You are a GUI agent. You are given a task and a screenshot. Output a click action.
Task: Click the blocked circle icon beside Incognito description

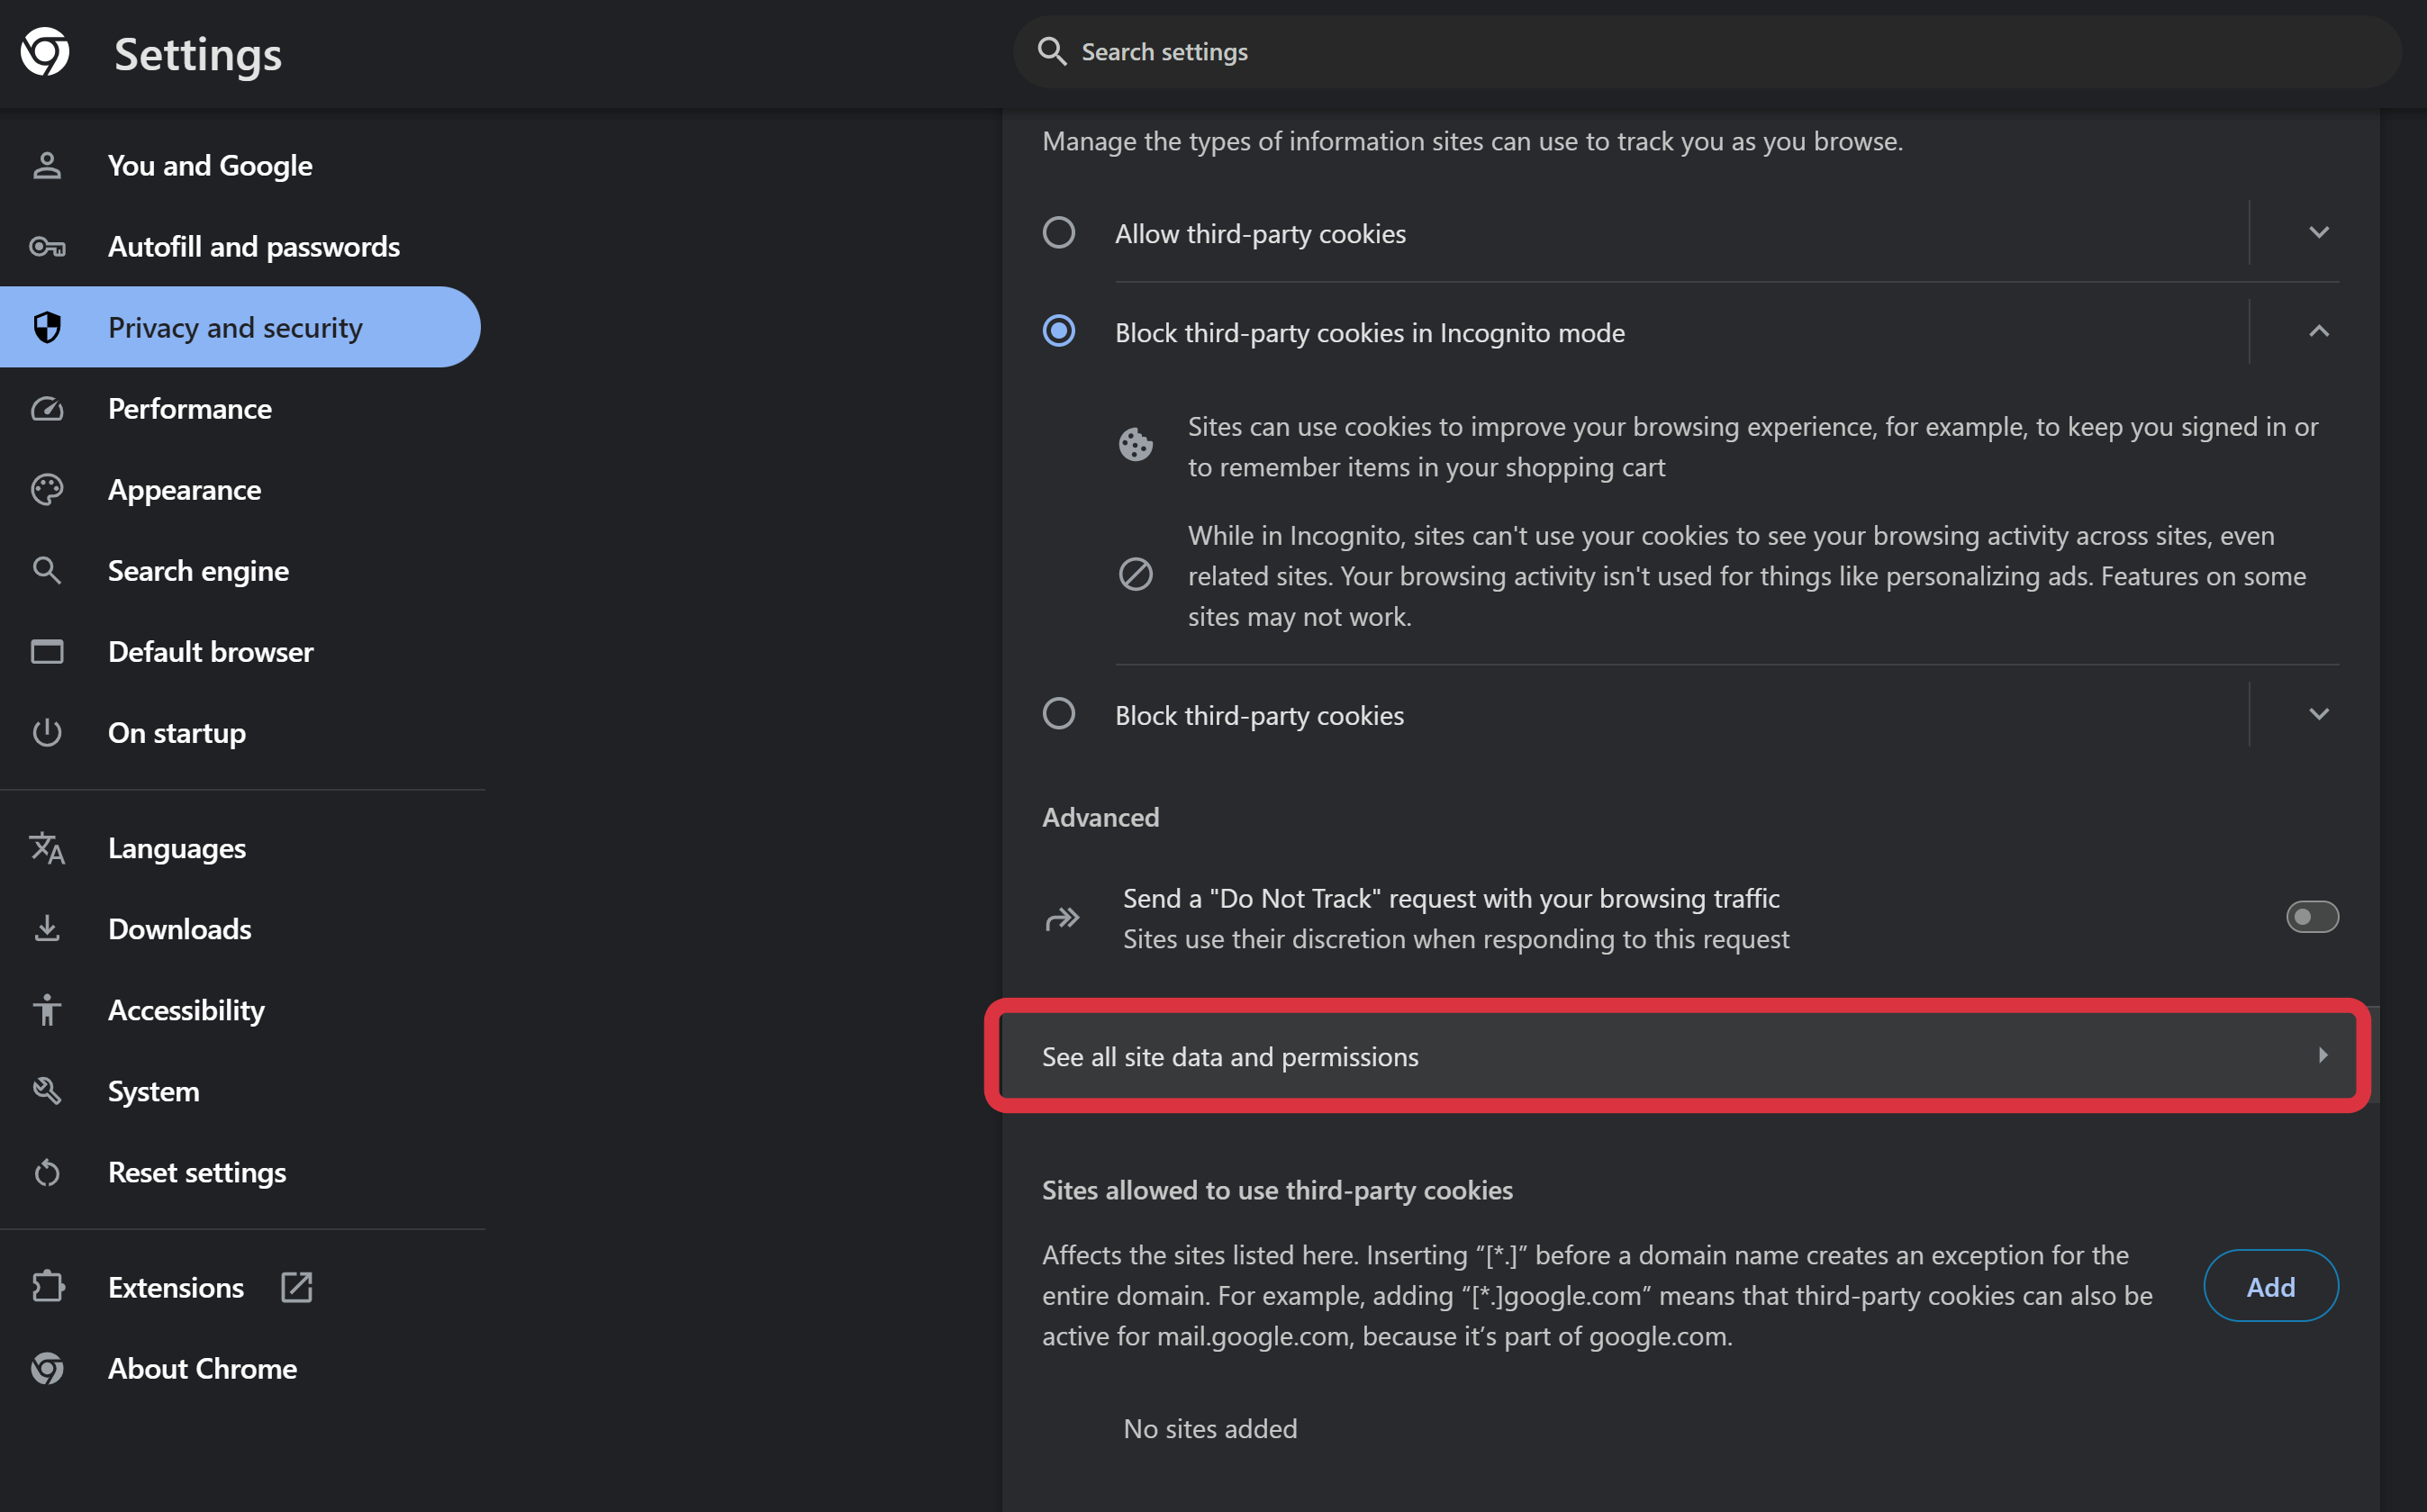(x=1135, y=574)
